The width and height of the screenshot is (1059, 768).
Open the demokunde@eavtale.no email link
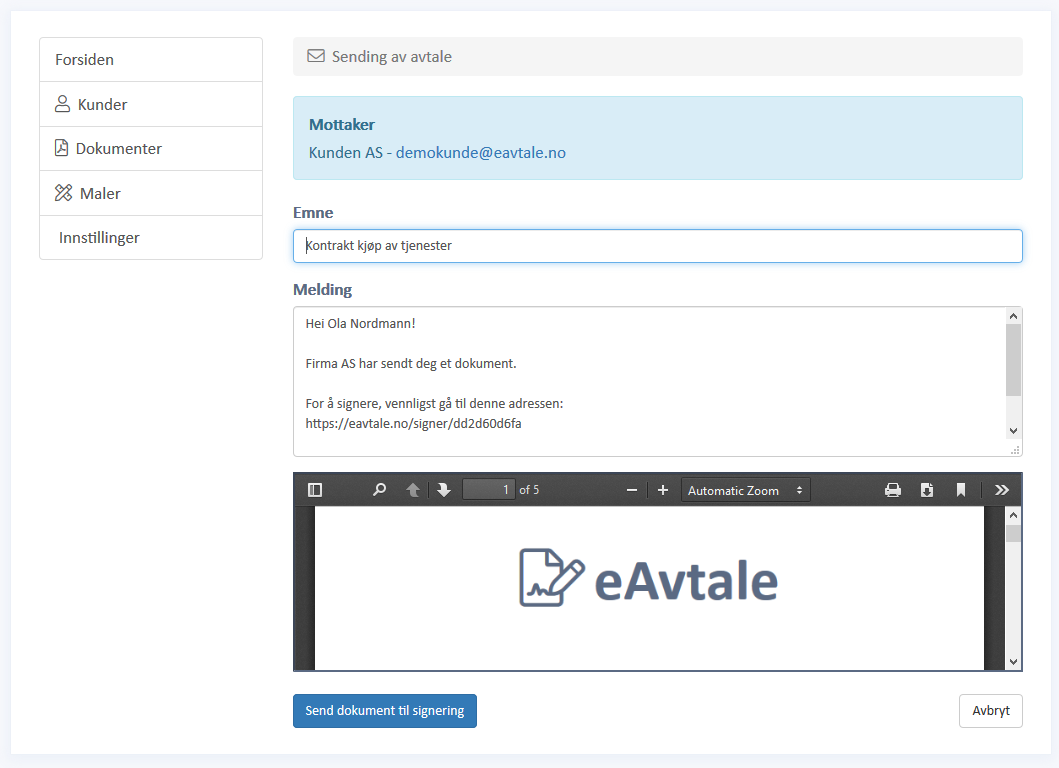tap(480, 152)
